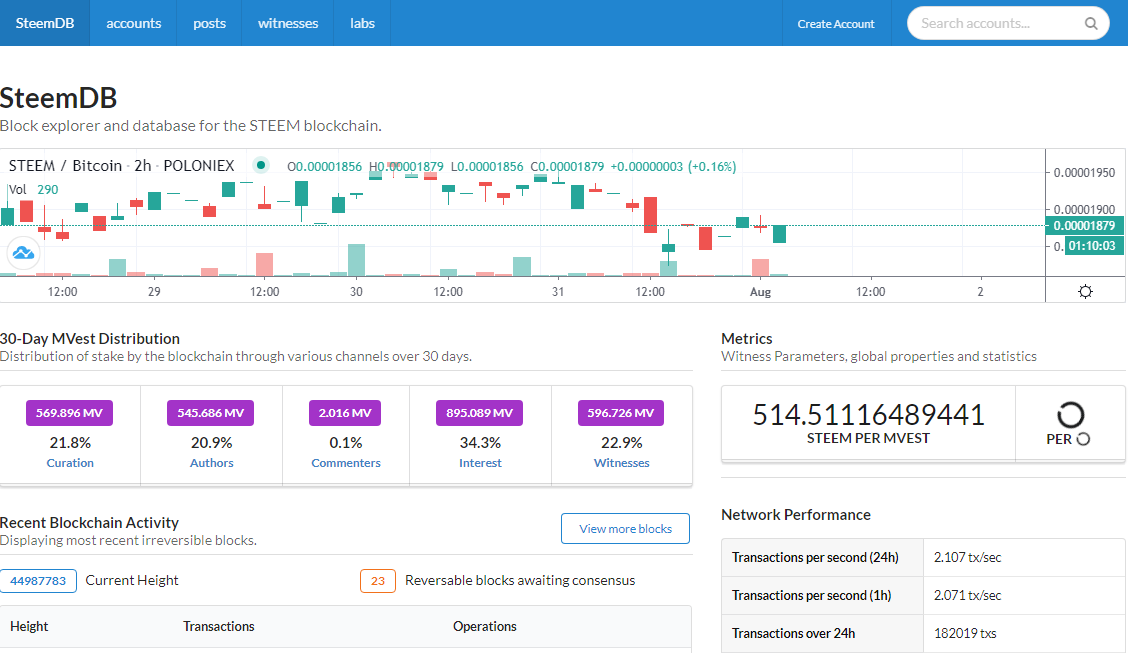Click the STEEM PER MVEST value 514.51116489441
Viewport: 1128px width, 653px height.
tap(868, 414)
